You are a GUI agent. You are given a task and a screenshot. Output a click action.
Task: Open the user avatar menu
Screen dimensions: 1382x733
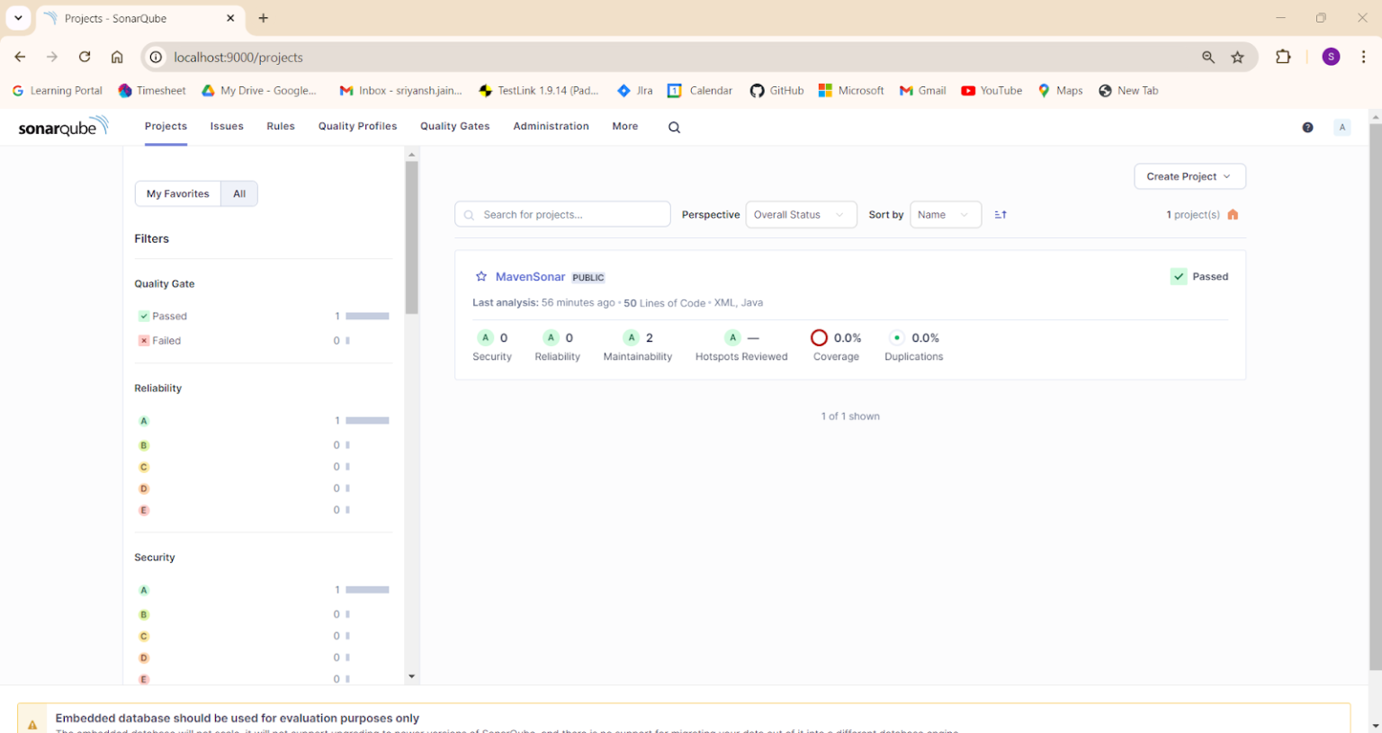coord(1342,126)
